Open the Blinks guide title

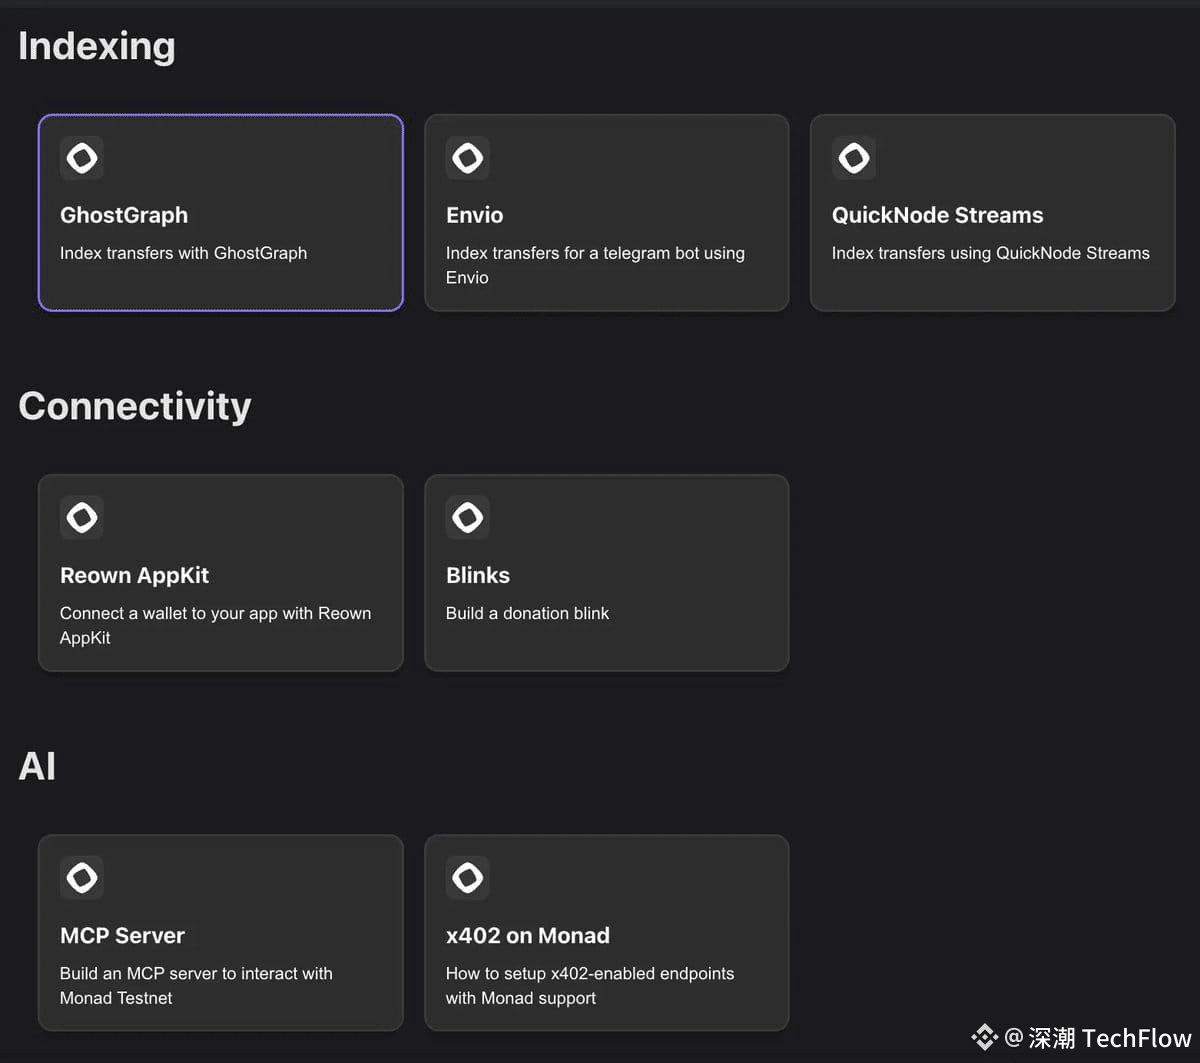[x=478, y=575]
